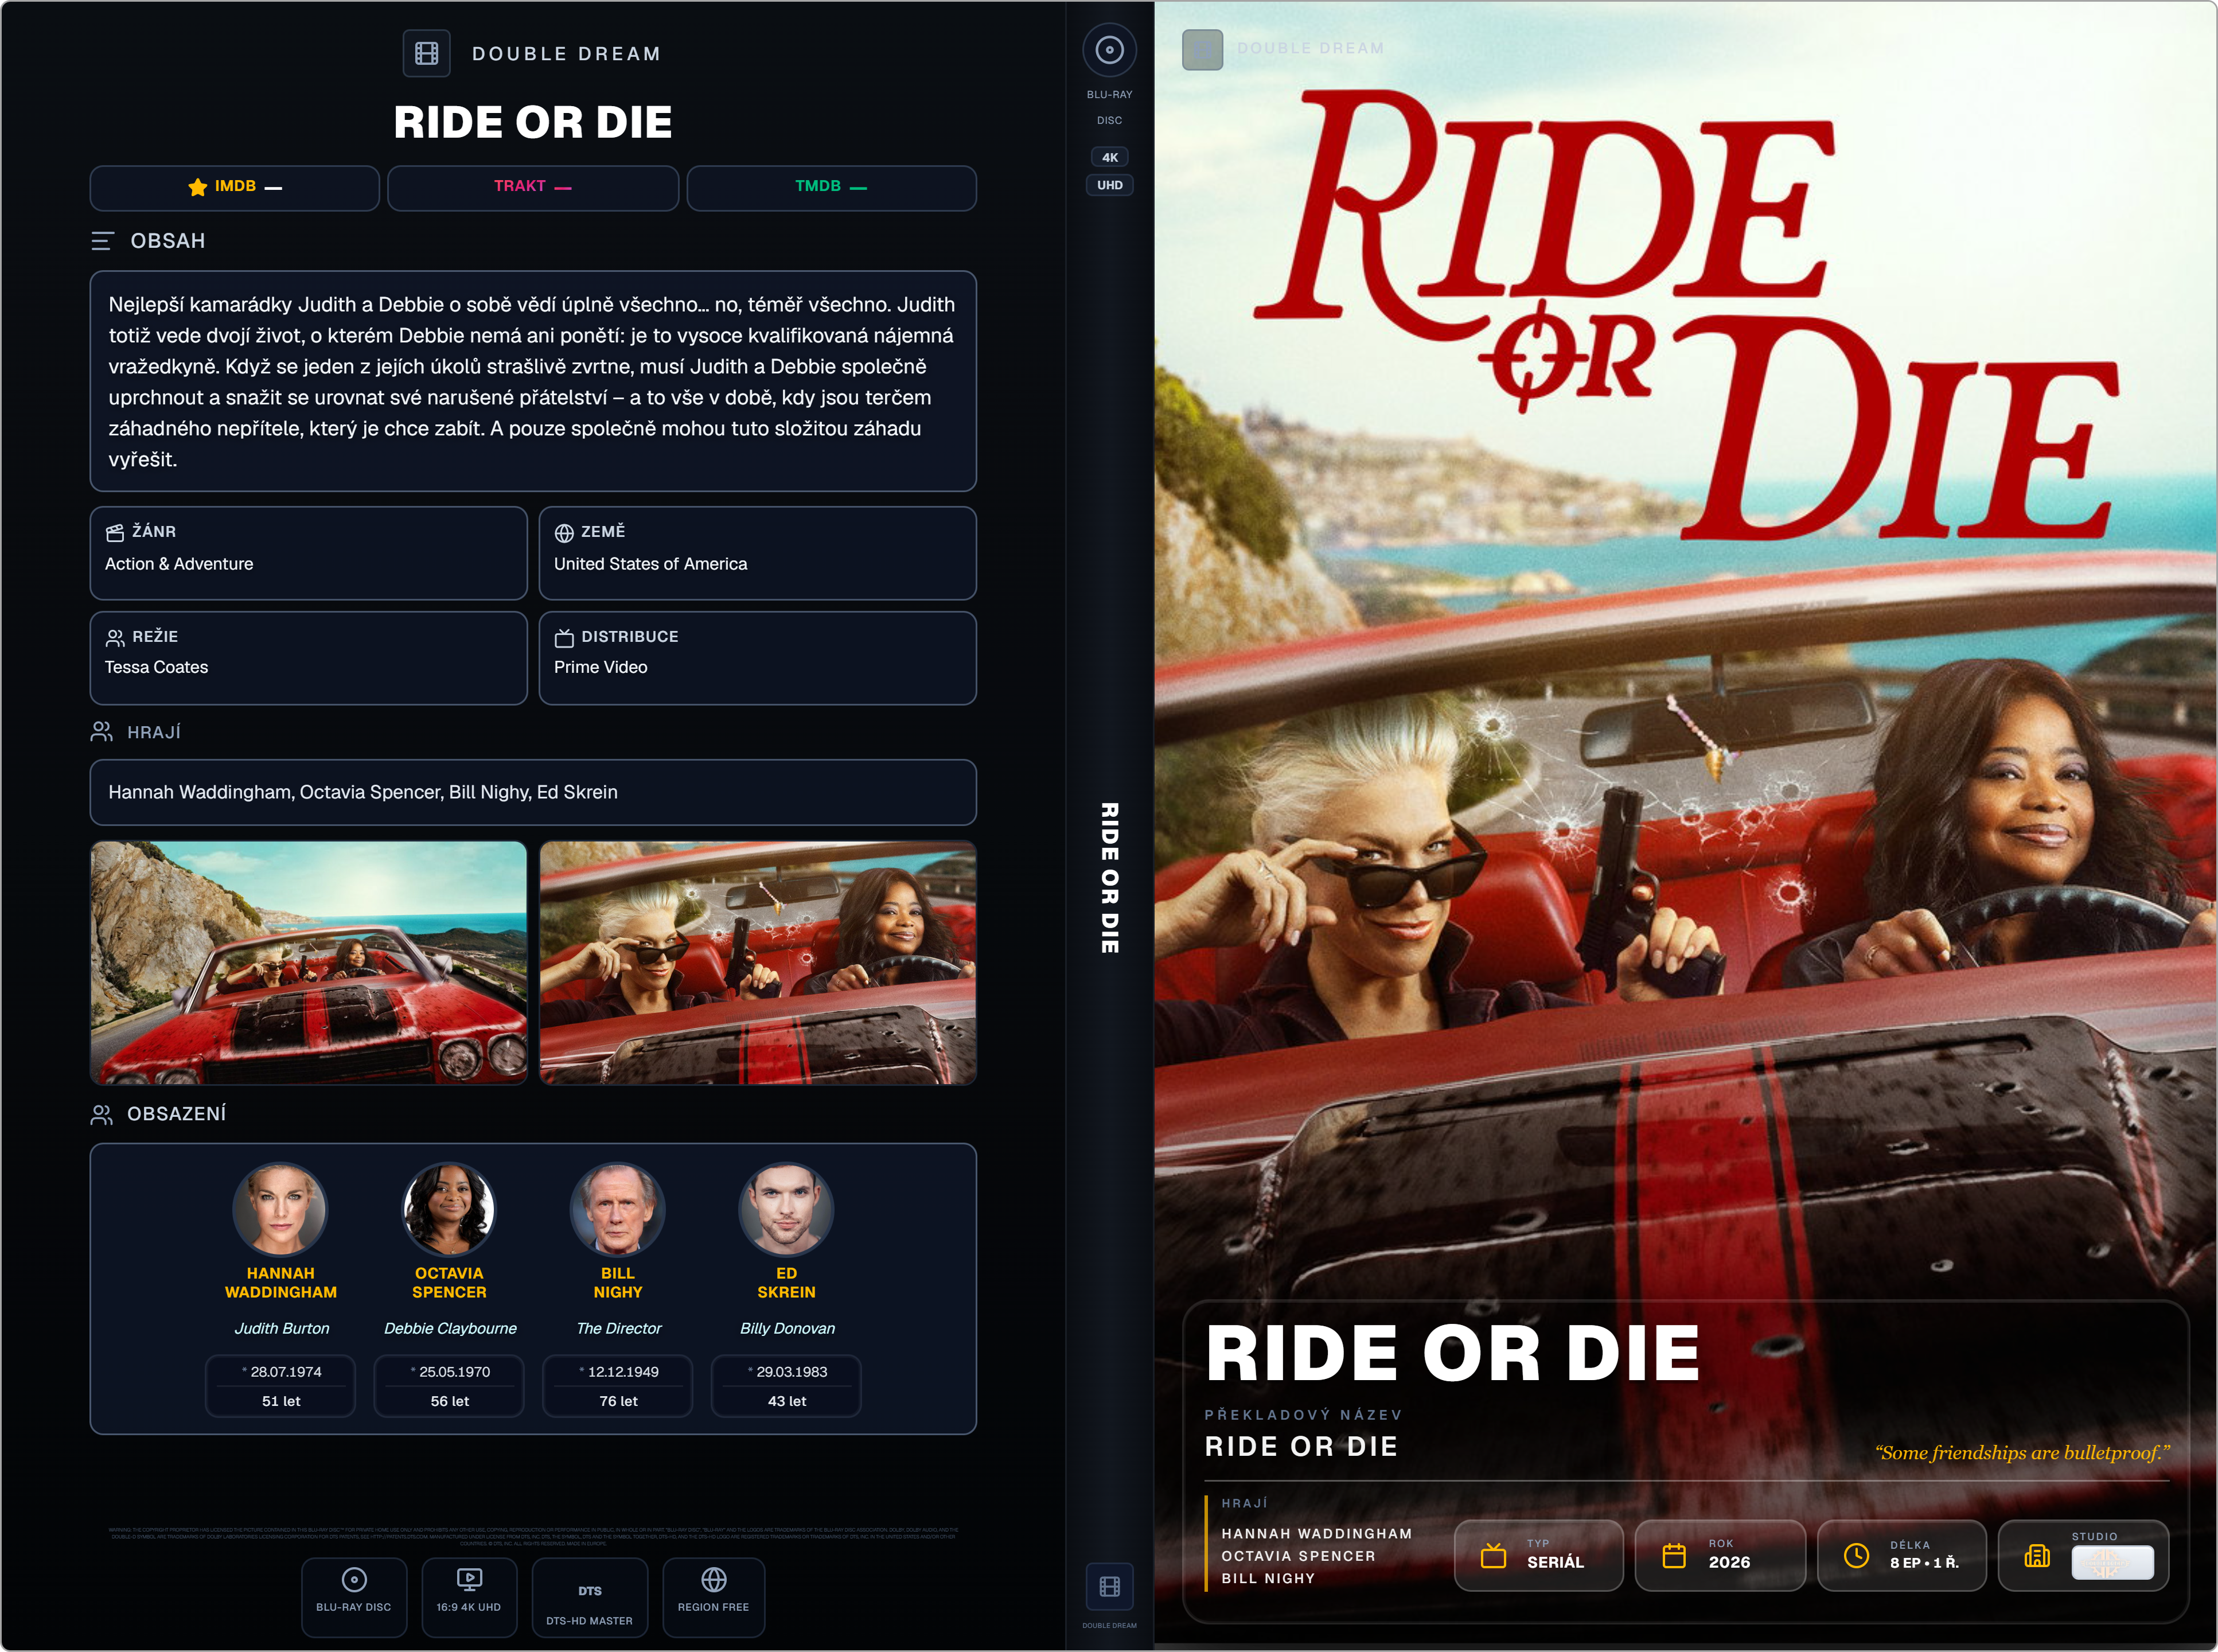Click the front cover 'RIDE OR DIE' large title

pyautogui.click(x=1452, y=1353)
